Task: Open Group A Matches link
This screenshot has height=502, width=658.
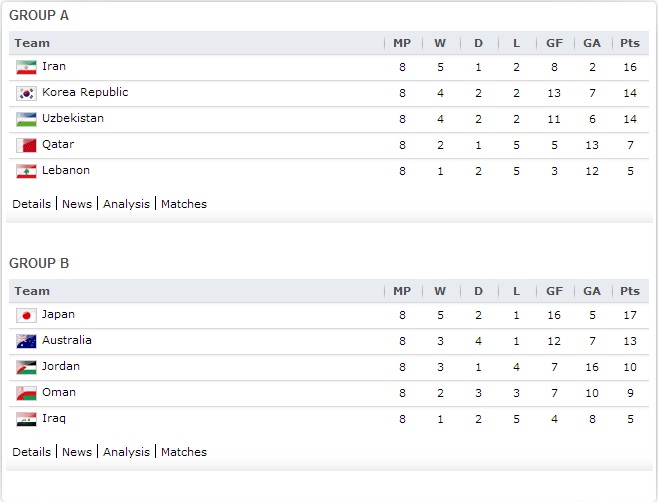Action: click(184, 204)
